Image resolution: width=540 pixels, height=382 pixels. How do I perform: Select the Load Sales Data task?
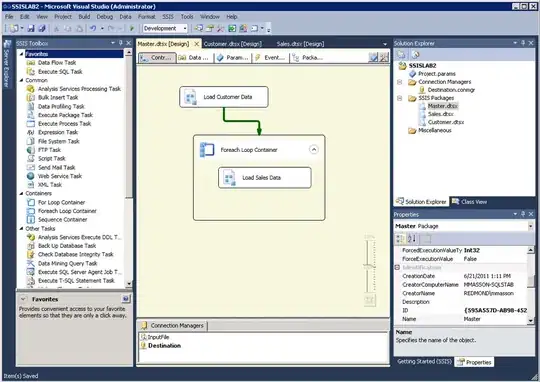(x=264, y=178)
